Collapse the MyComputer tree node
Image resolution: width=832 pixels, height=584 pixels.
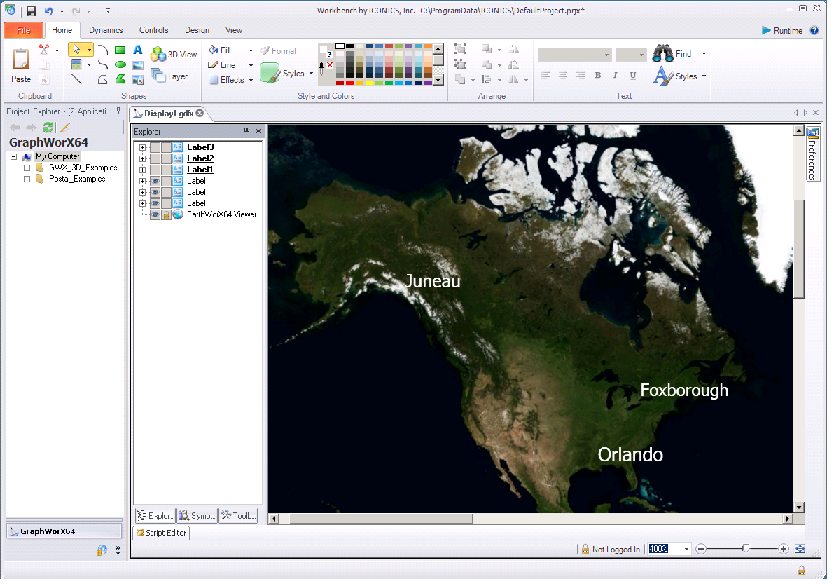click(14, 157)
